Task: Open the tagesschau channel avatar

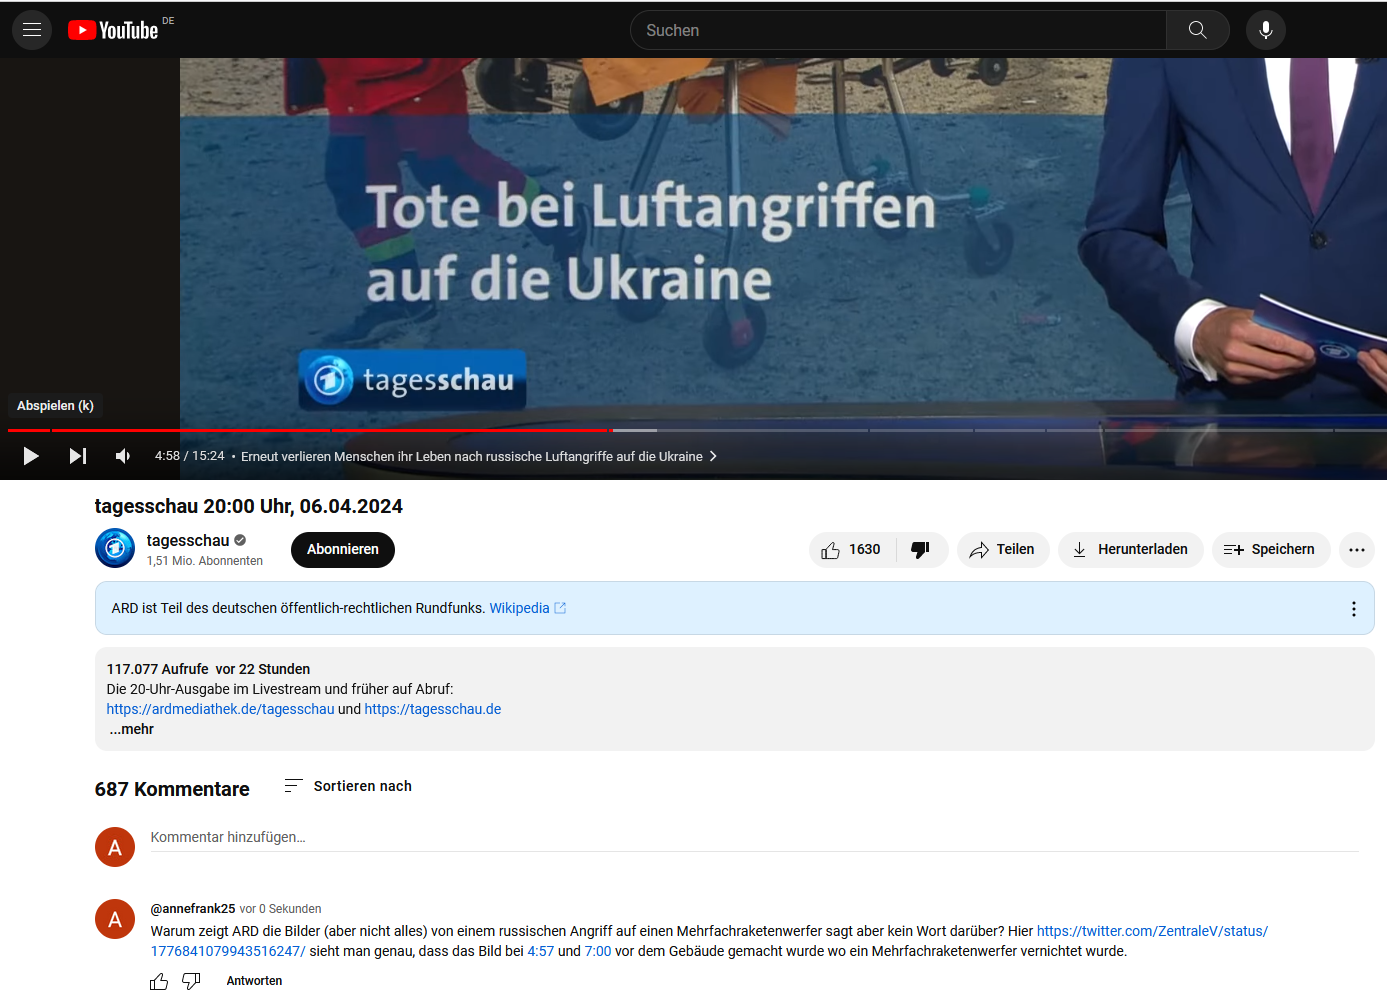Action: (115, 548)
